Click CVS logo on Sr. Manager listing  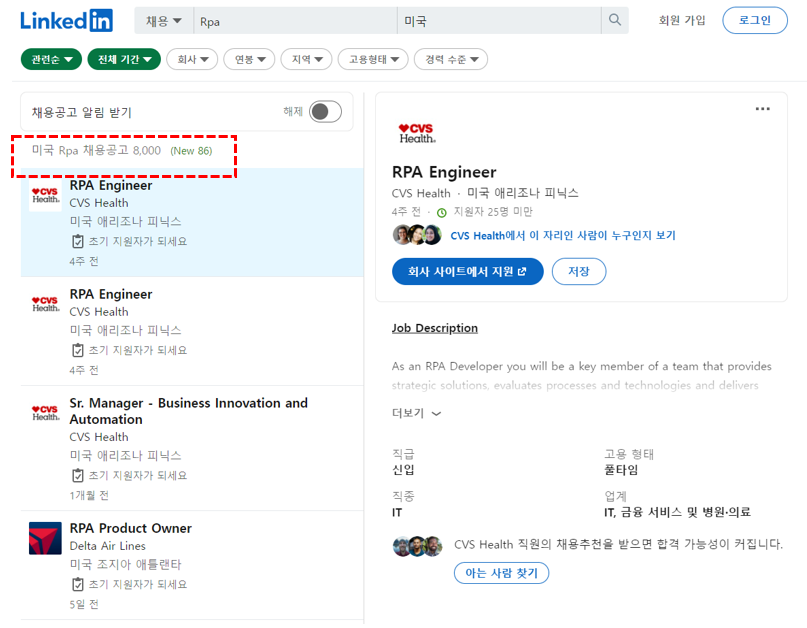tap(45, 413)
